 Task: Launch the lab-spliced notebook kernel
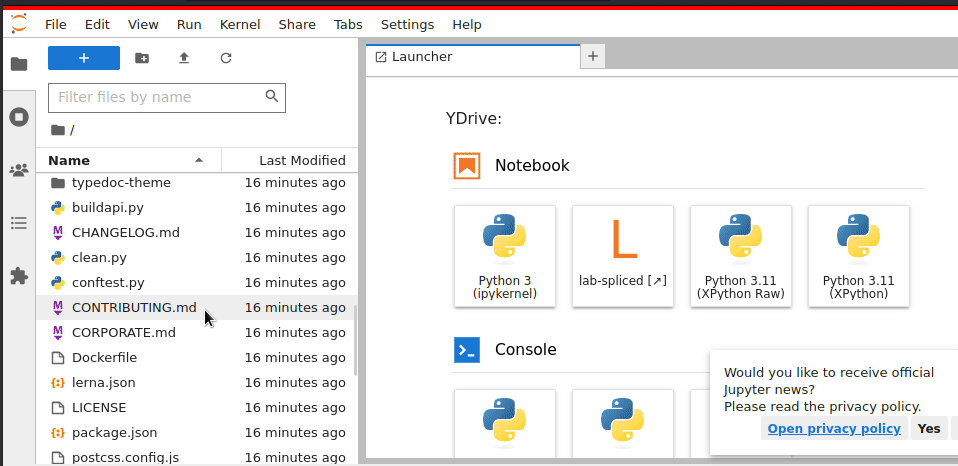(623, 256)
